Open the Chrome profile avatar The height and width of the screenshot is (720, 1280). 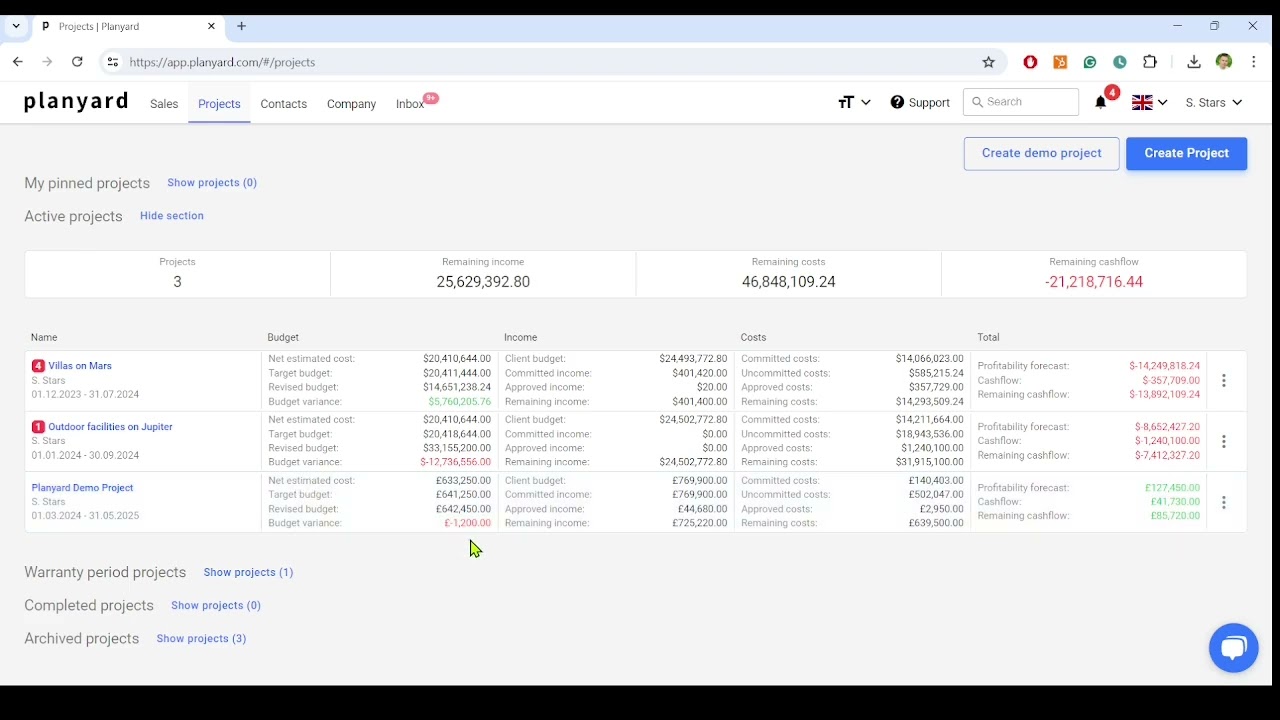1224,62
